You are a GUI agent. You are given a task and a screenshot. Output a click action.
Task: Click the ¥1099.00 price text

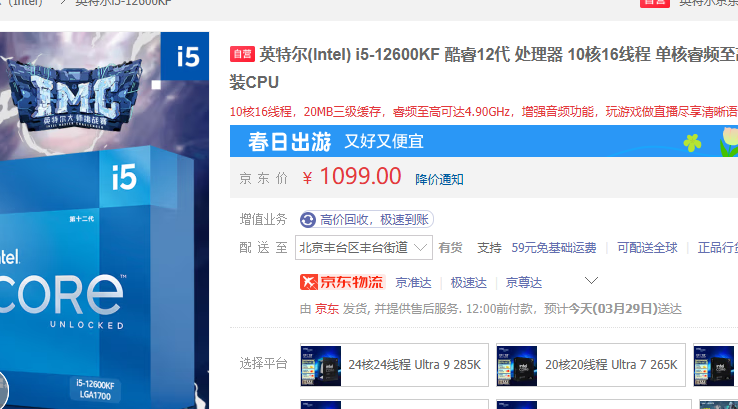coord(352,177)
